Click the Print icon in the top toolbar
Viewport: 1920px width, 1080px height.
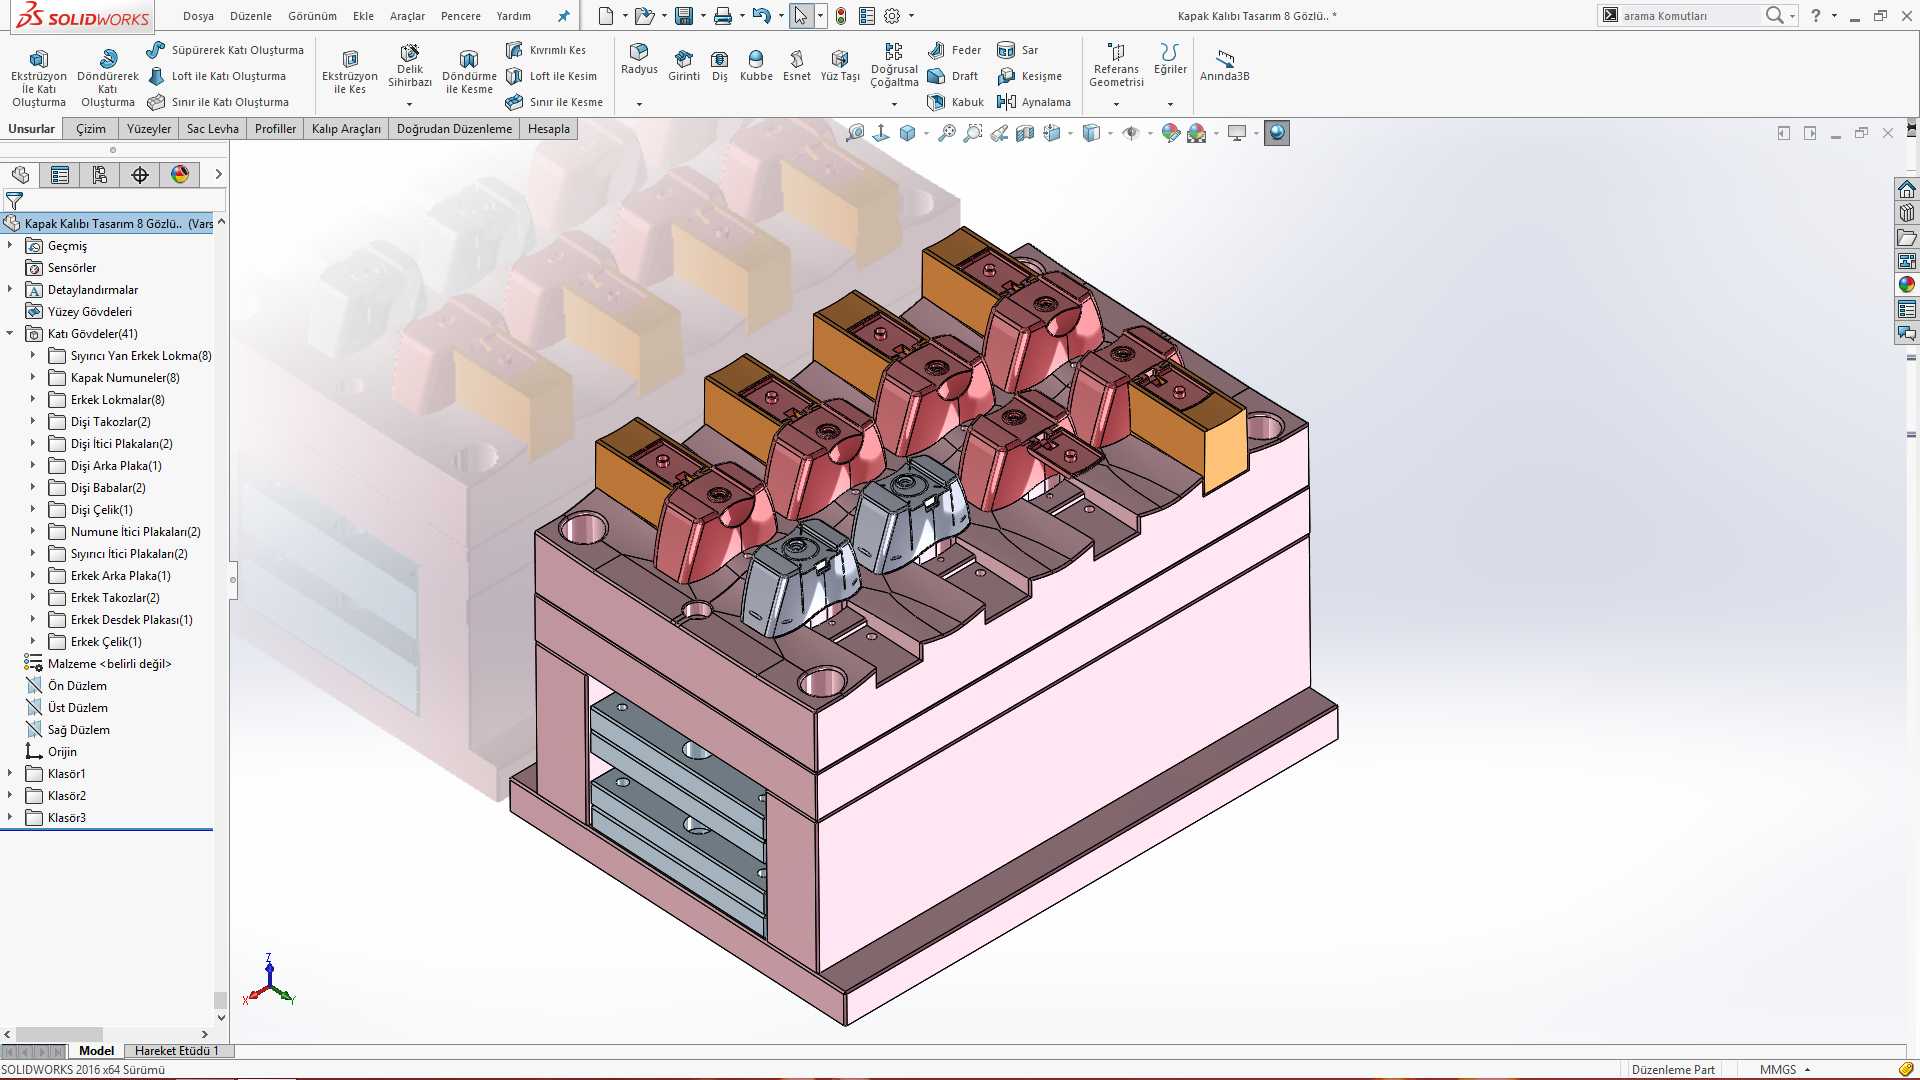(x=723, y=16)
